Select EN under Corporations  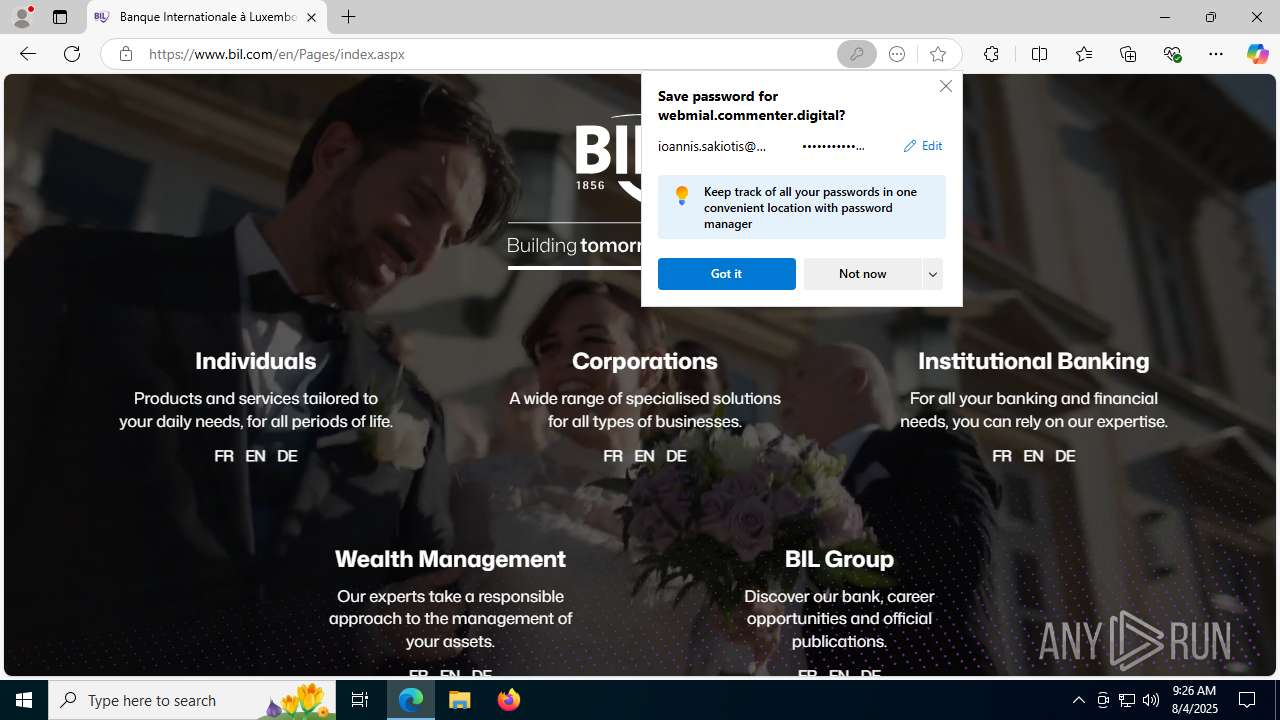click(x=644, y=456)
